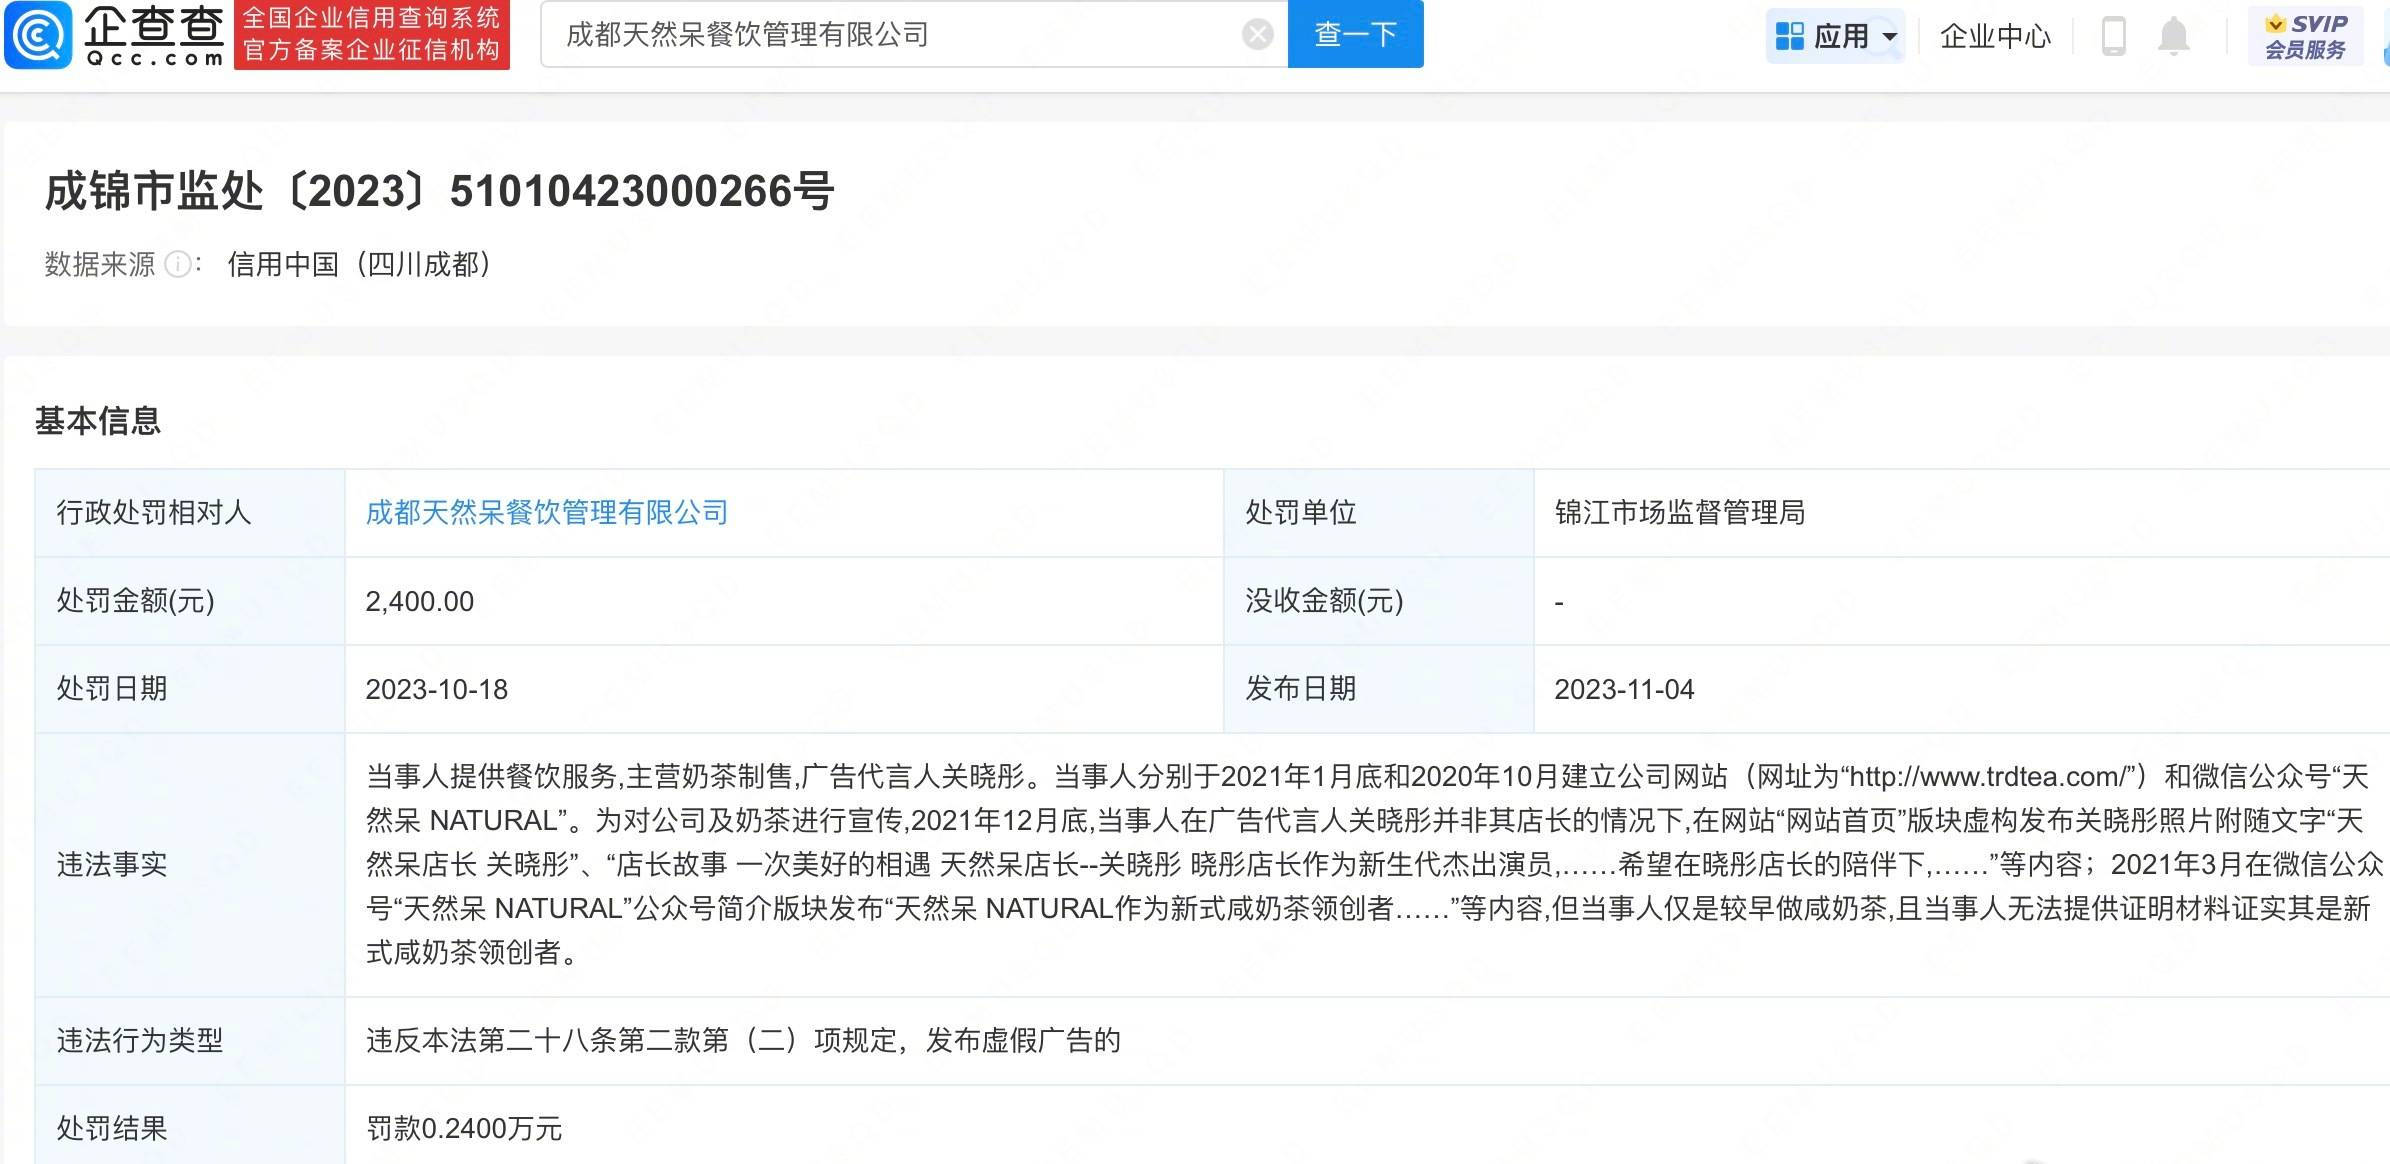Click the 违法事实 description paragraph
The height and width of the screenshot is (1164, 2390).
pyautogui.click(x=1374, y=865)
